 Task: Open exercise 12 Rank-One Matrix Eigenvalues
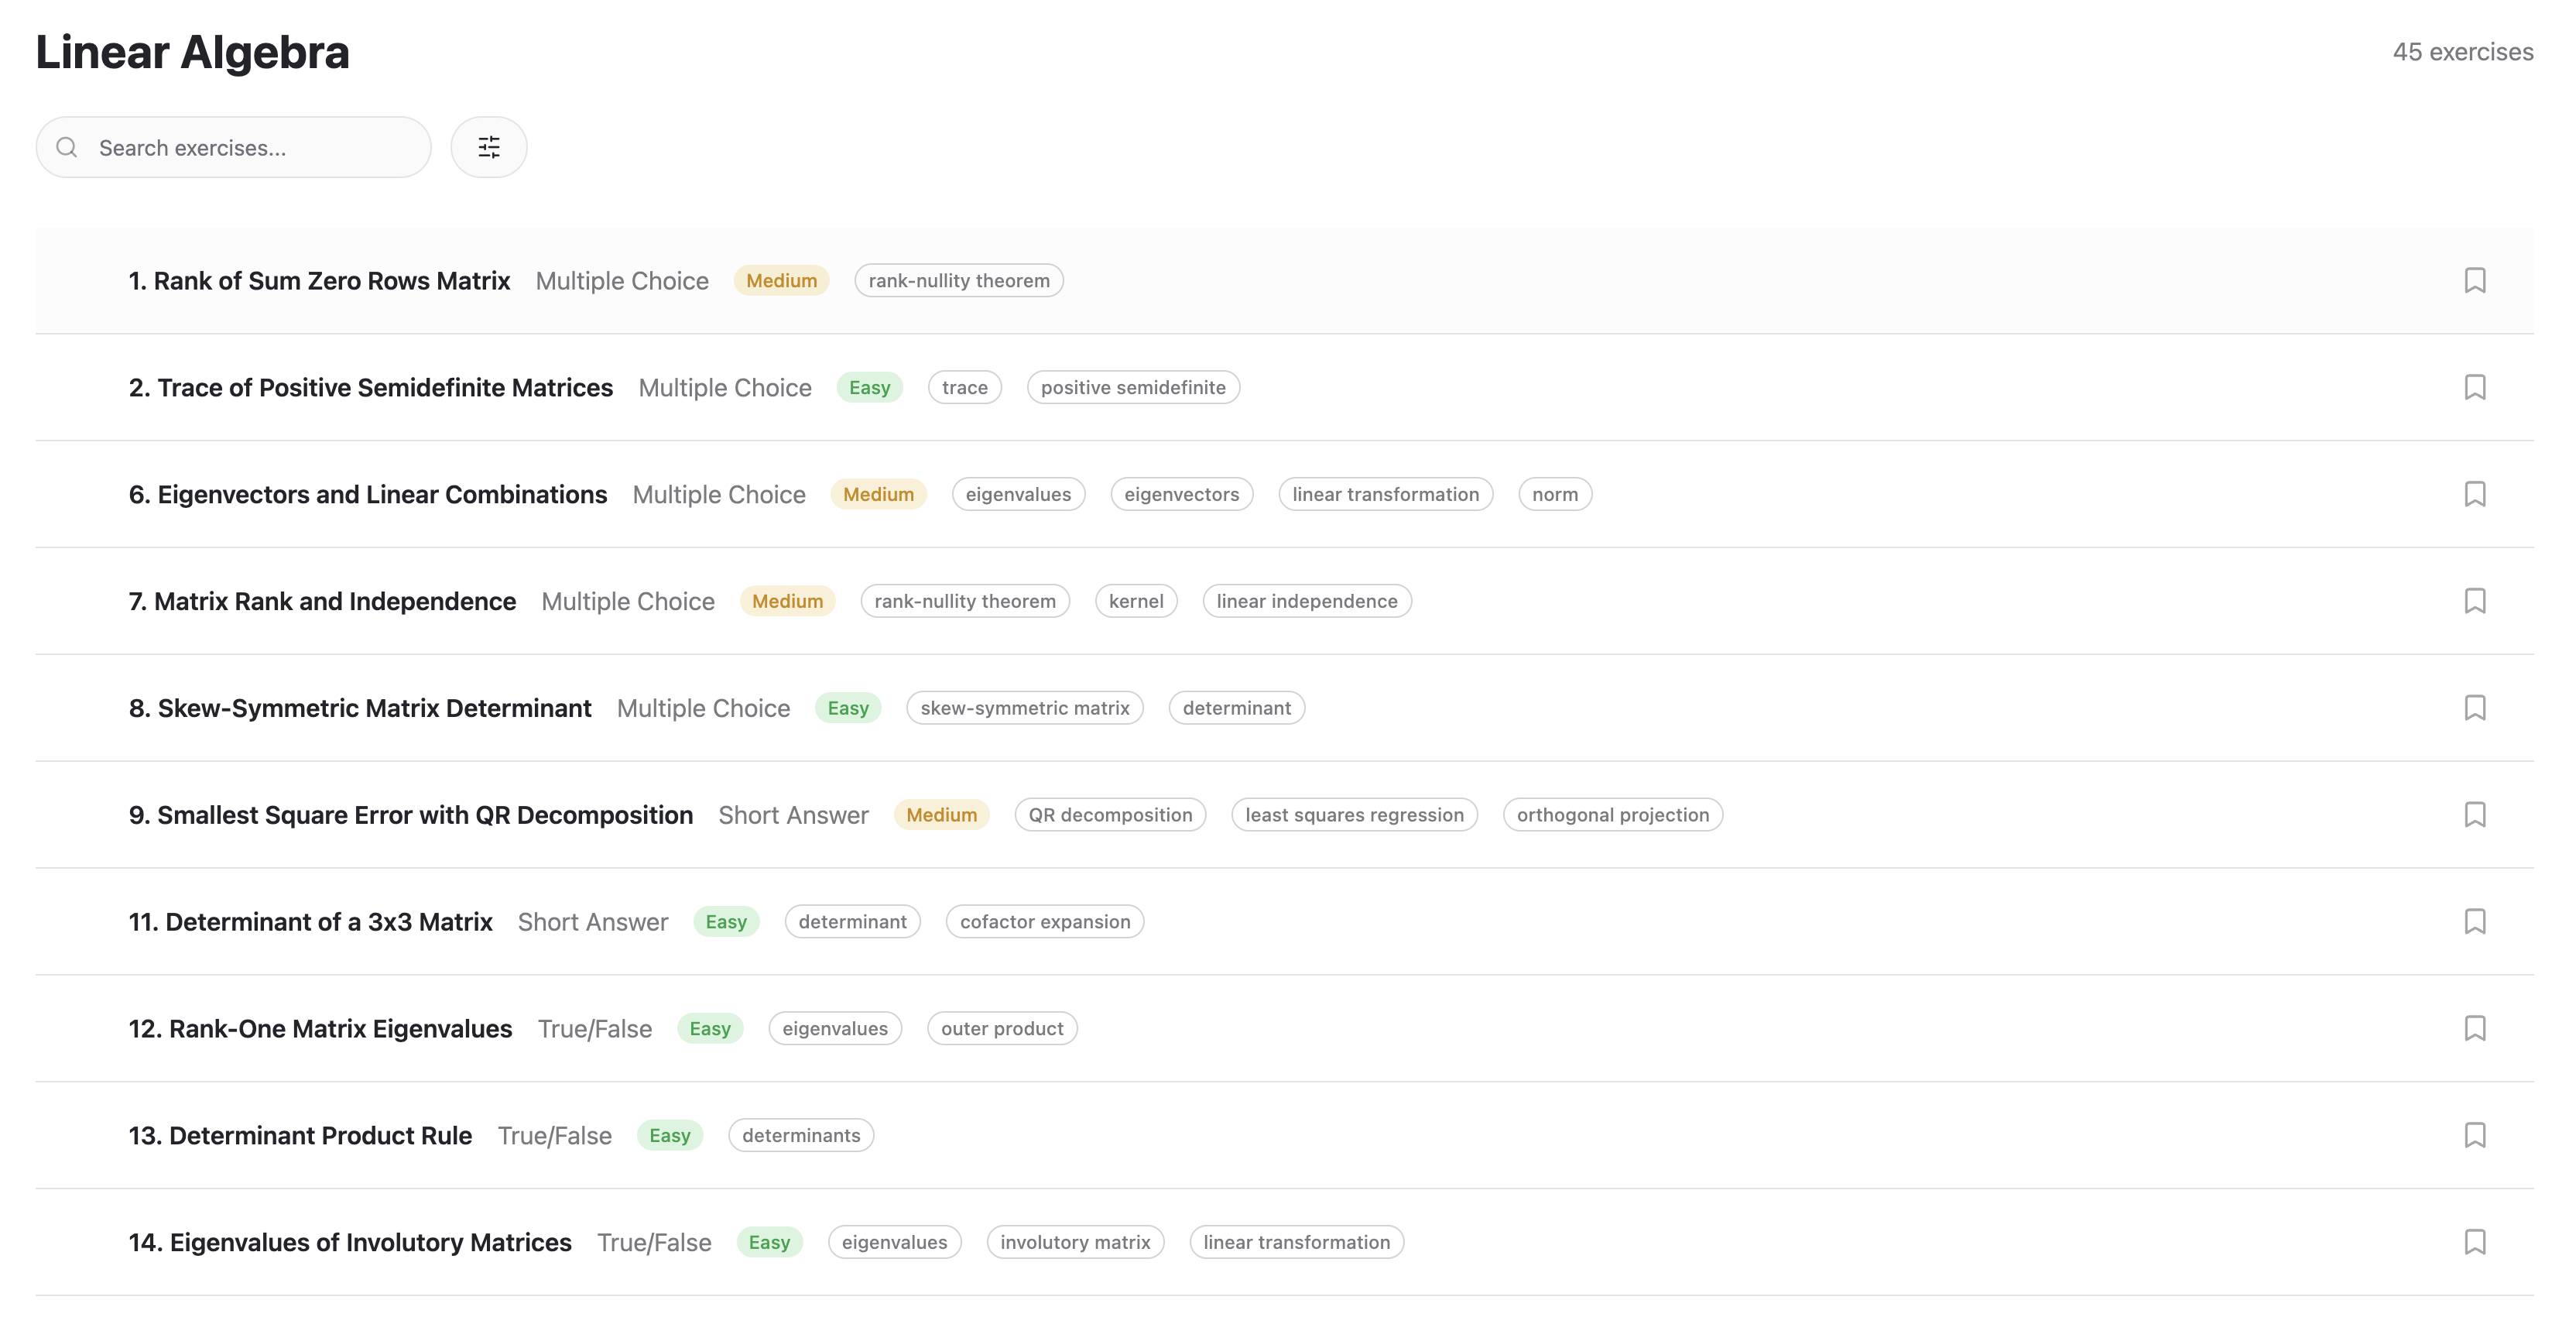320,1029
